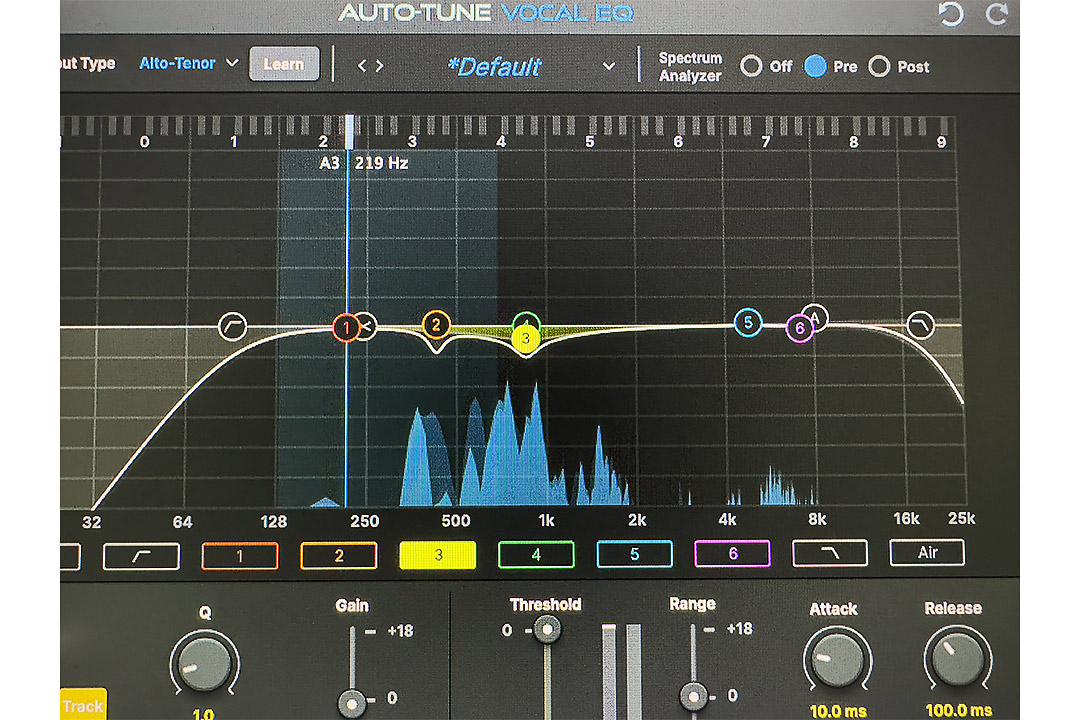This screenshot has height=720, width=1080.
Task: Click the yellow Track button
Action: tap(83, 704)
